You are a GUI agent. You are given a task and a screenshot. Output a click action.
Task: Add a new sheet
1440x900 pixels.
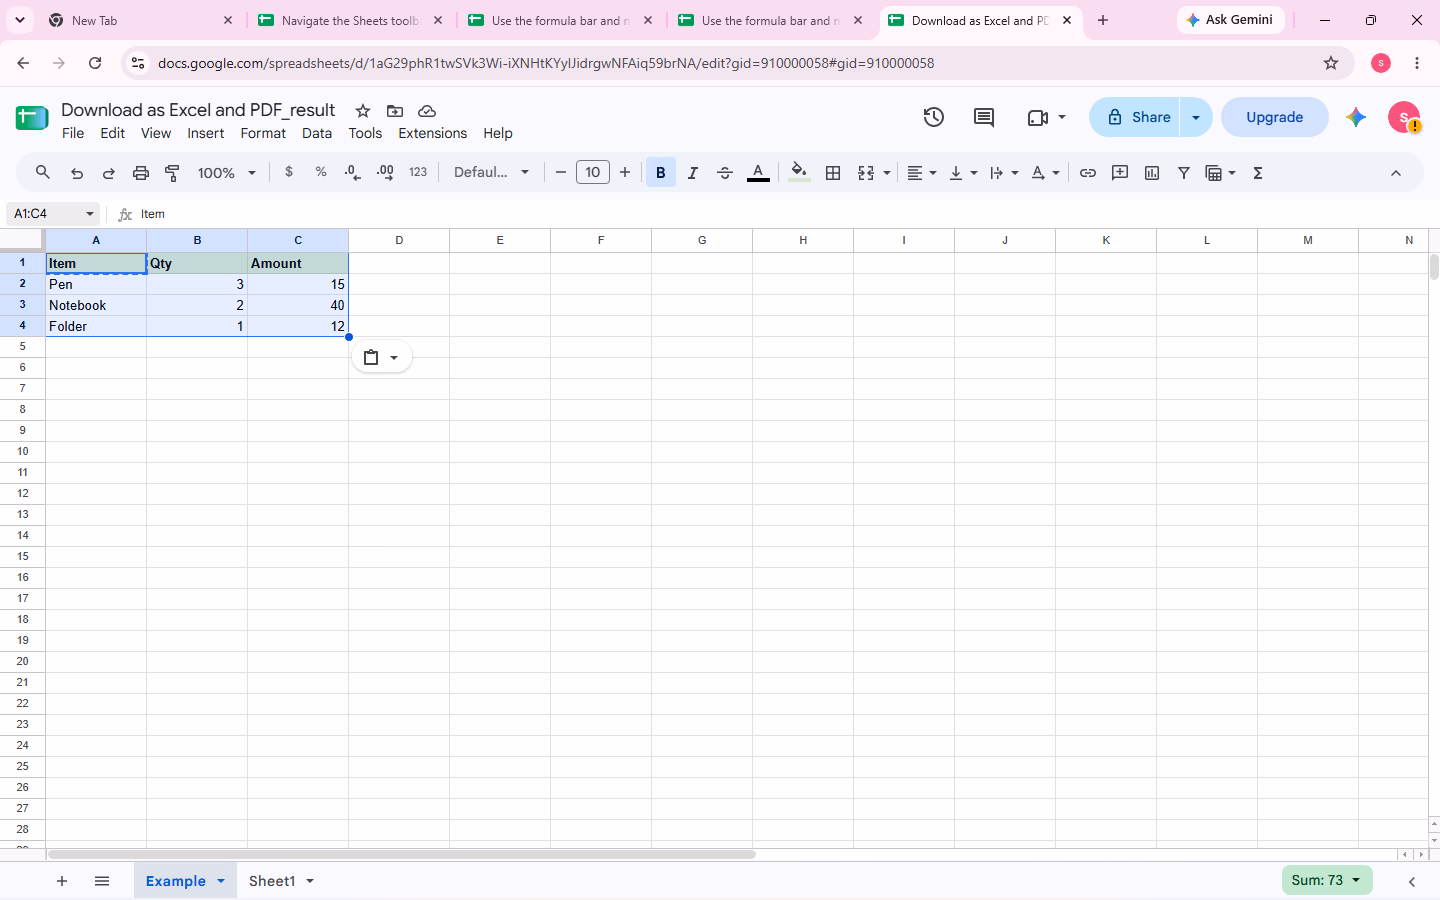click(62, 881)
